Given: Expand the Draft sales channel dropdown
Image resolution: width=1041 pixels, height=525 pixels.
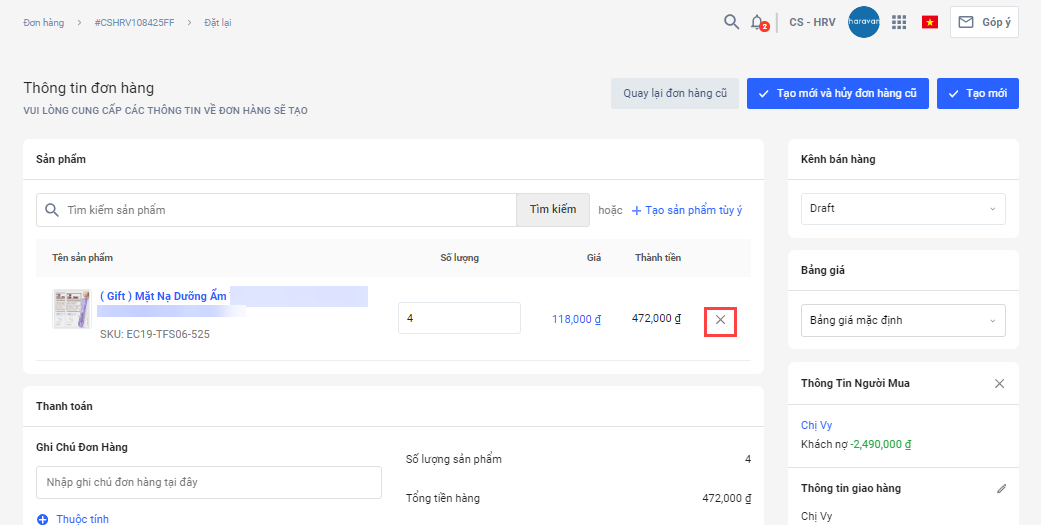Looking at the screenshot, I should click(x=903, y=209).
